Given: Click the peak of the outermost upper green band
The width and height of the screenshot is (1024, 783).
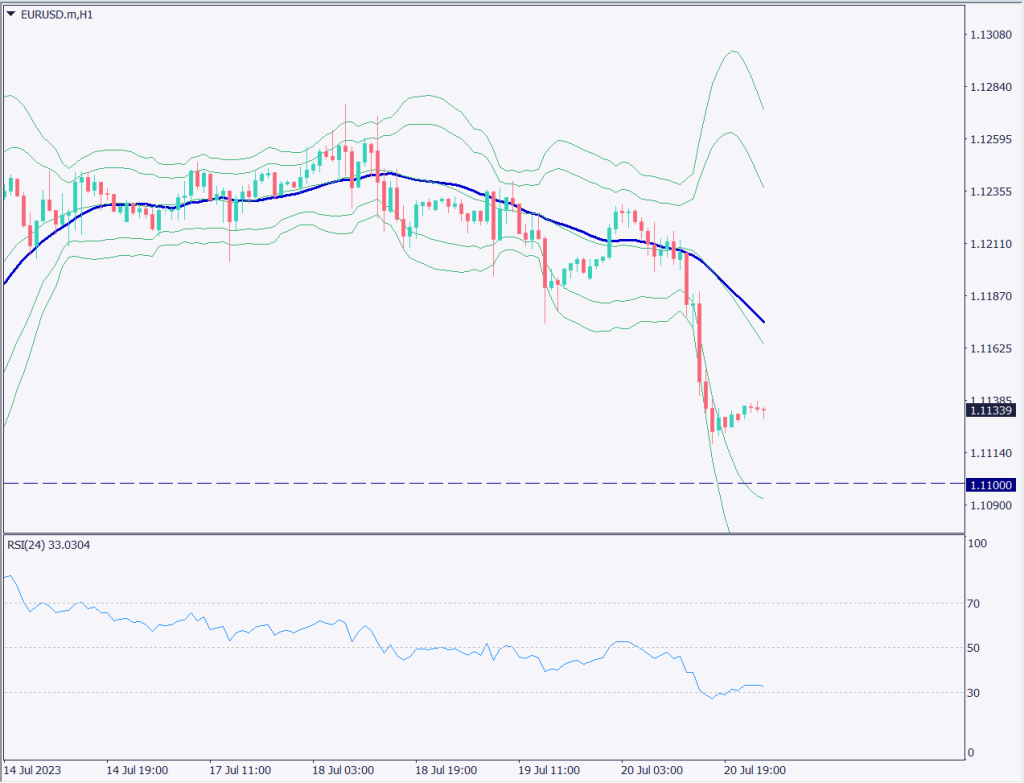Looking at the screenshot, I should 733,51.
